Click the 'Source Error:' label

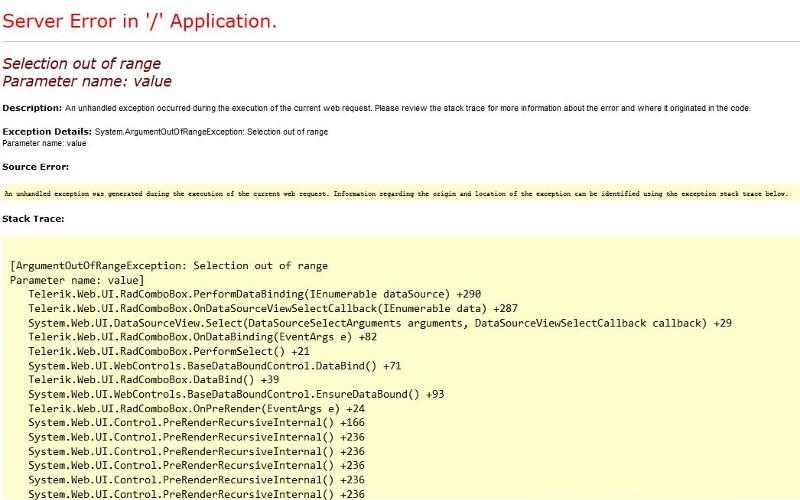35,167
